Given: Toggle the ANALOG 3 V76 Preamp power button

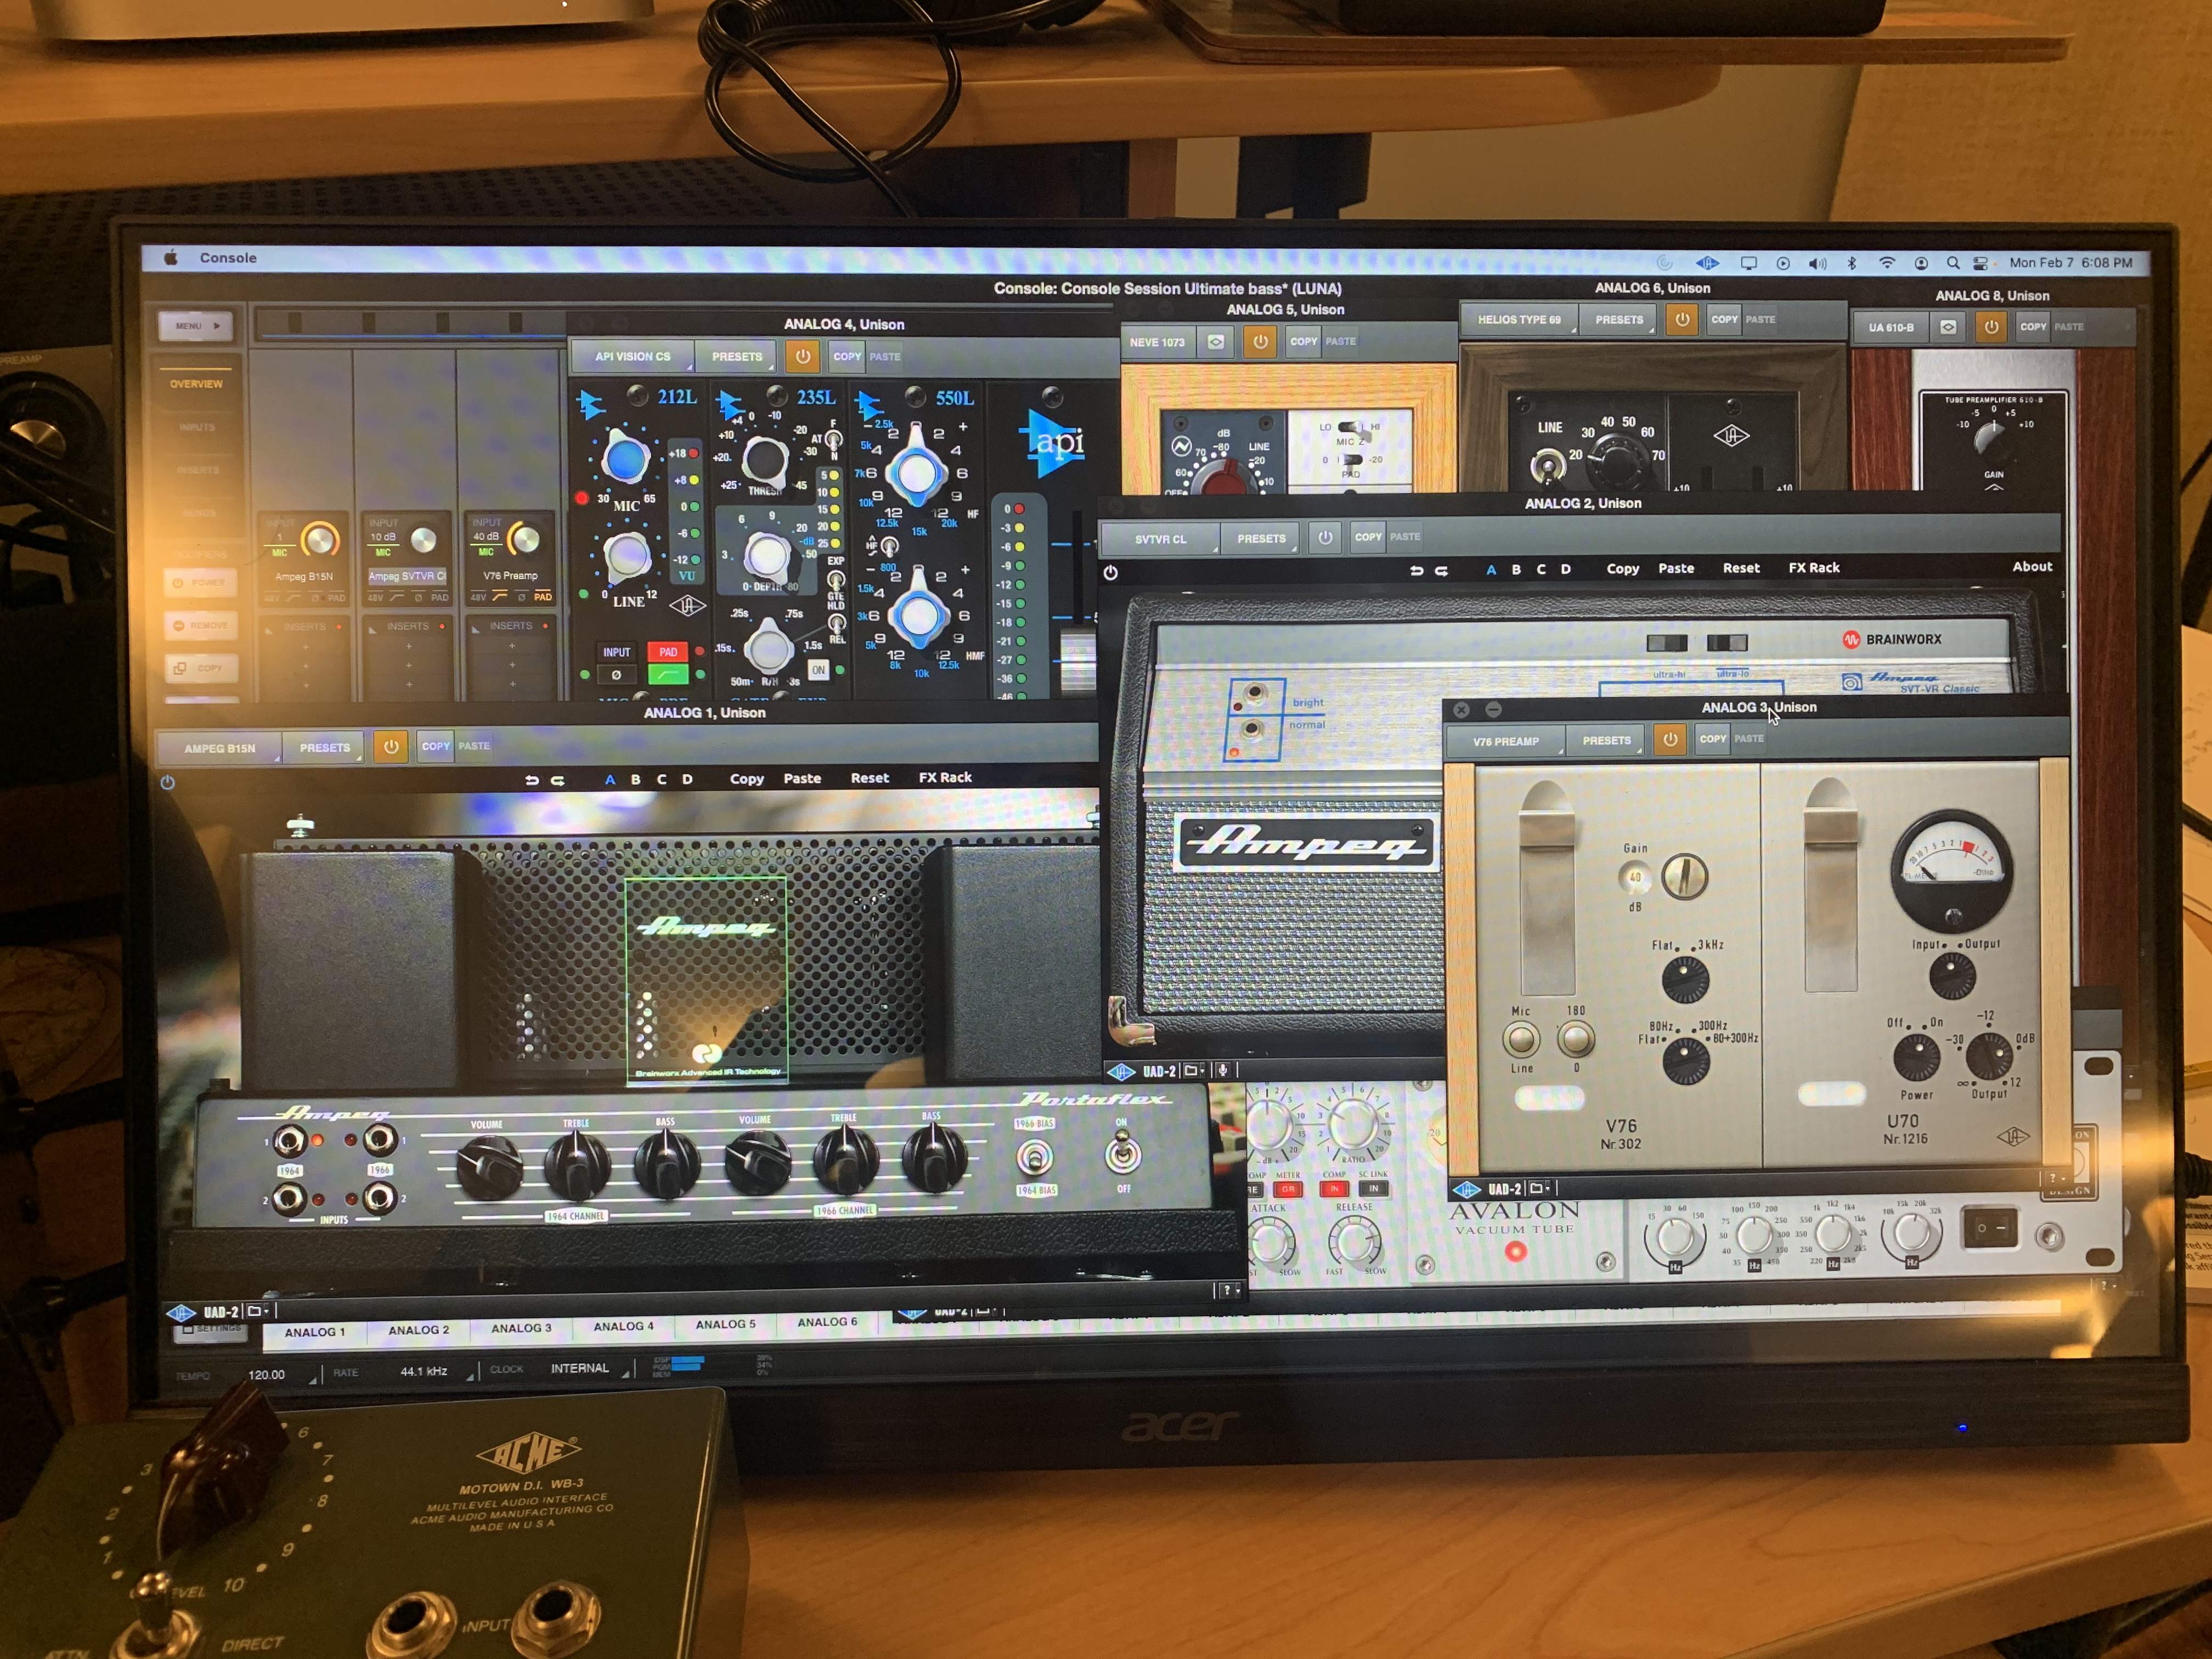Looking at the screenshot, I should (x=1669, y=740).
